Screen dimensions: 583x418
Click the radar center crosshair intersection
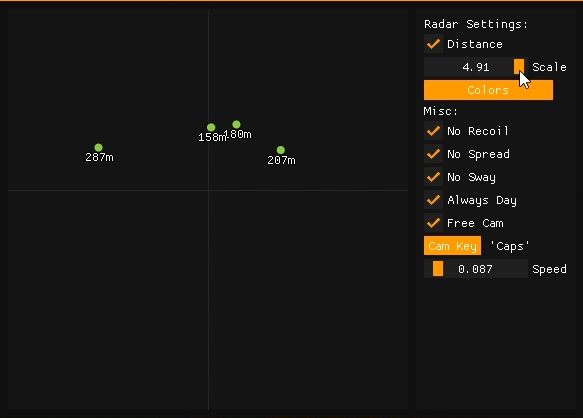[209, 190]
